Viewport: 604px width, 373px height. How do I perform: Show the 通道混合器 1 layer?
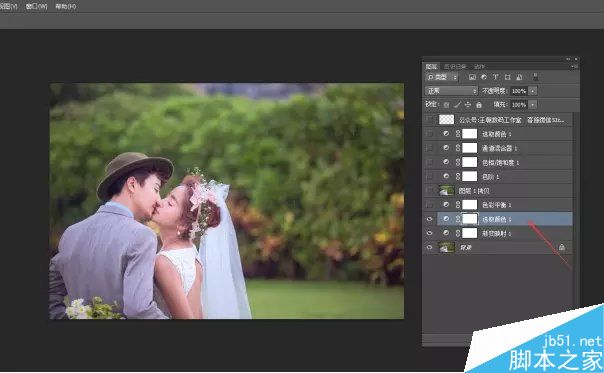click(430, 148)
